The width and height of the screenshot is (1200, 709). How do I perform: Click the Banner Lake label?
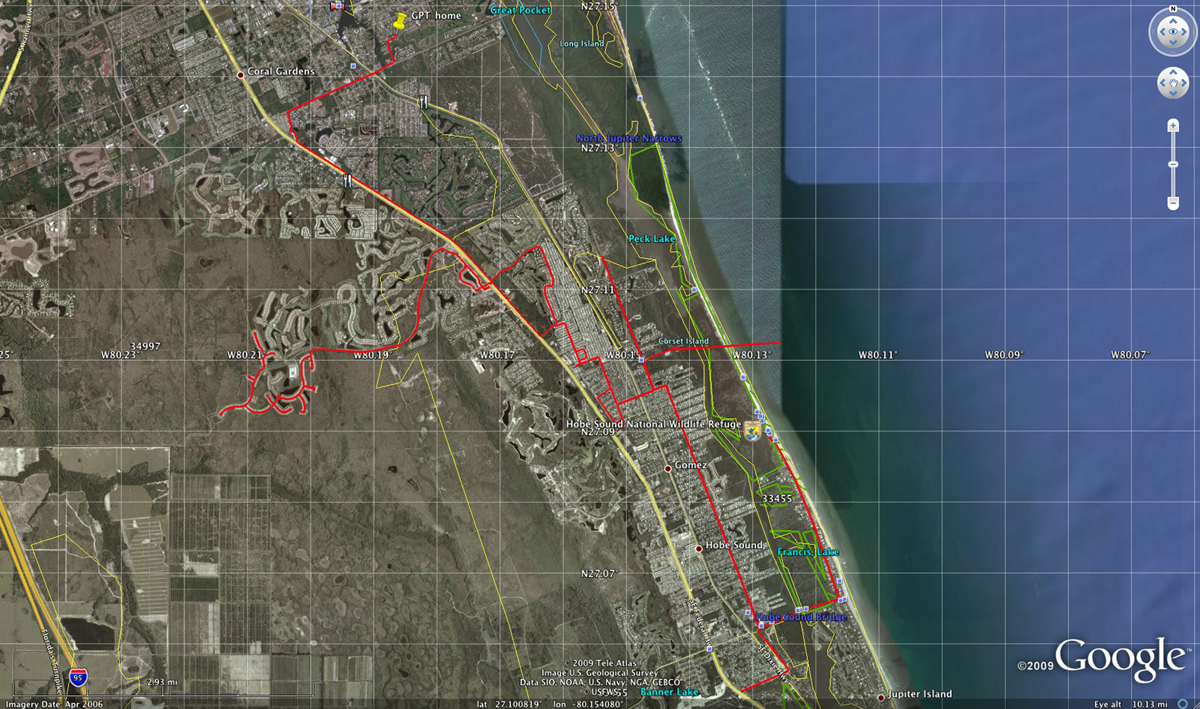point(670,692)
